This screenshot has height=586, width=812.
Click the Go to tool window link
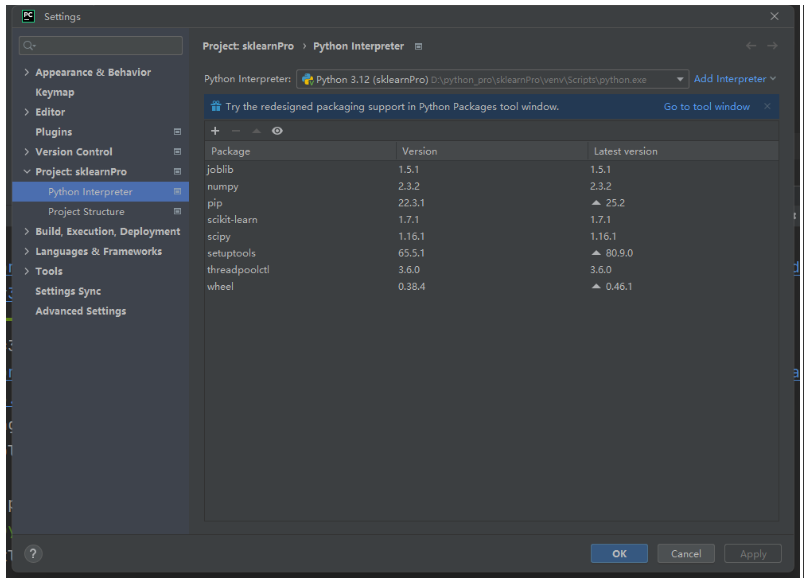(707, 107)
